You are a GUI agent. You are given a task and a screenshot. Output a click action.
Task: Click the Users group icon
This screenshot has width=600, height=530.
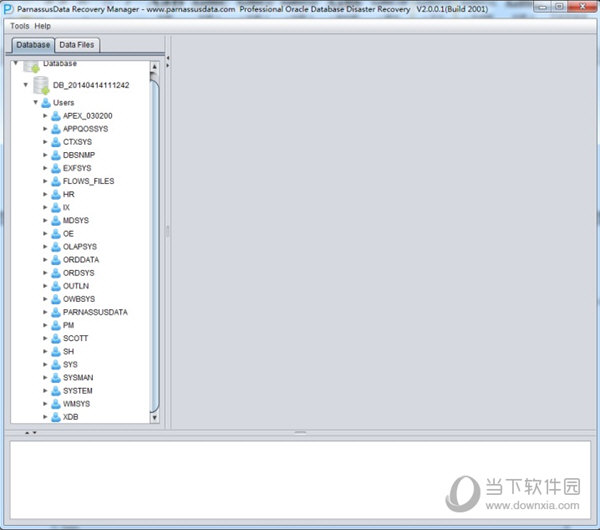click(x=46, y=103)
